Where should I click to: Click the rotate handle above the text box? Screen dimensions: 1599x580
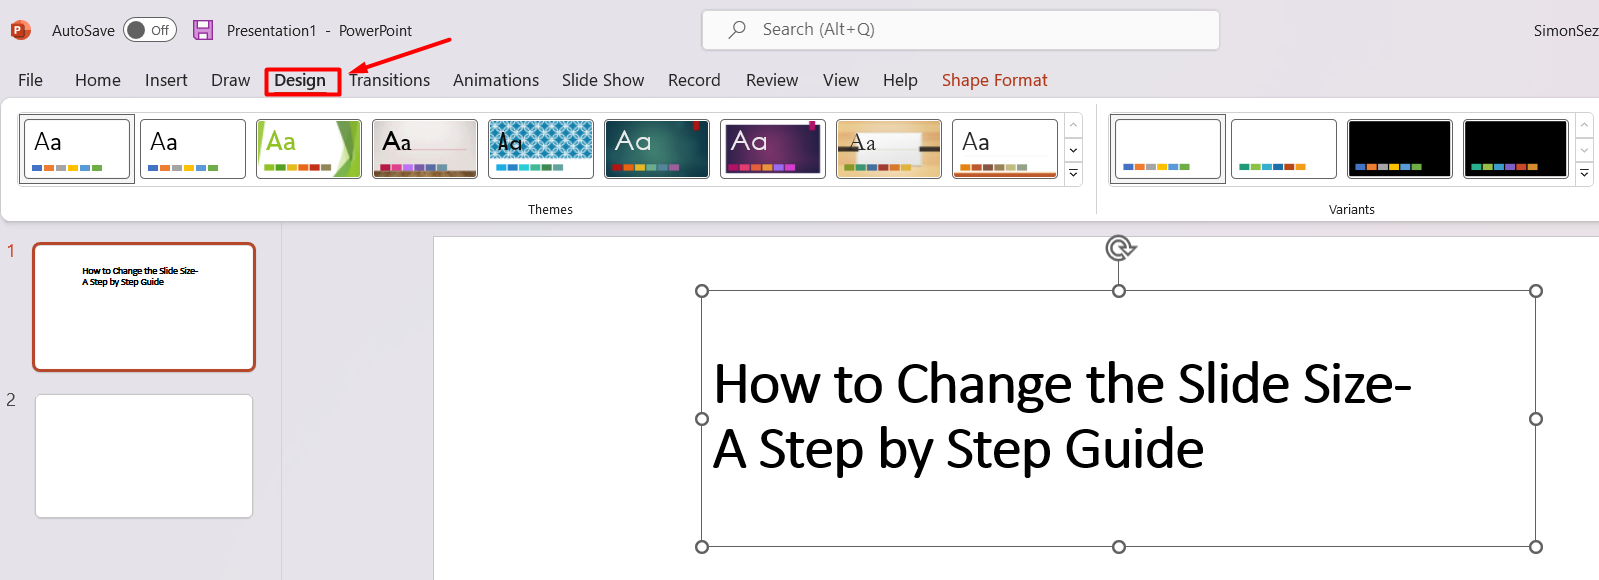[1120, 248]
